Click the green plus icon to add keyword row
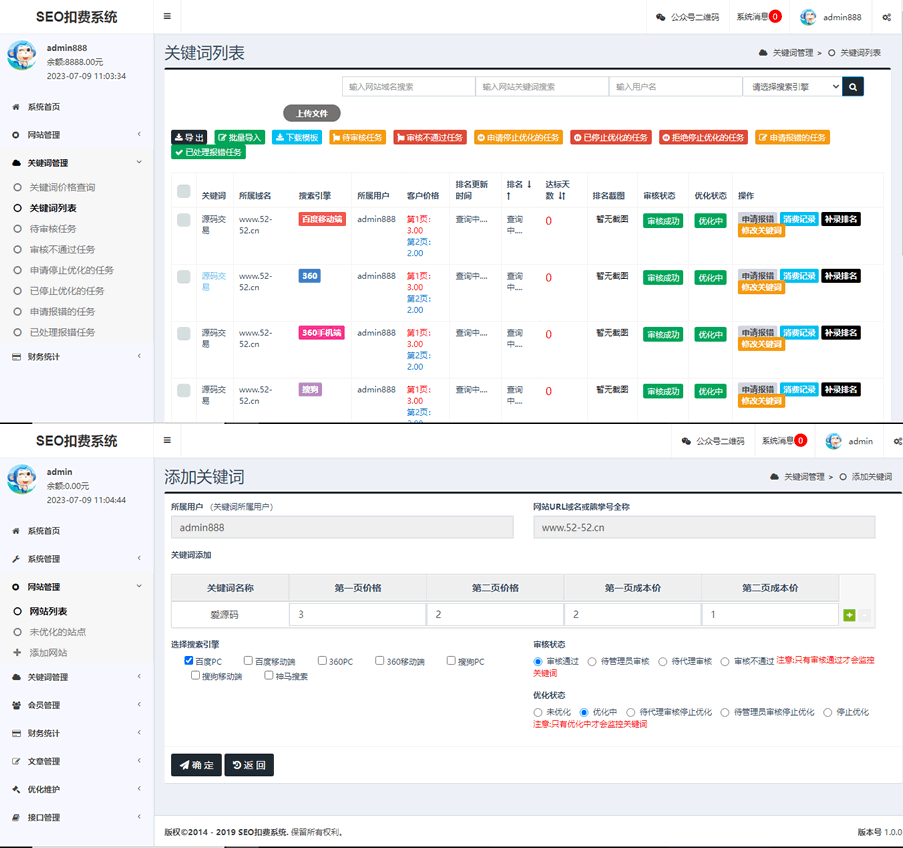 pyautogui.click(x=849, y=615)
